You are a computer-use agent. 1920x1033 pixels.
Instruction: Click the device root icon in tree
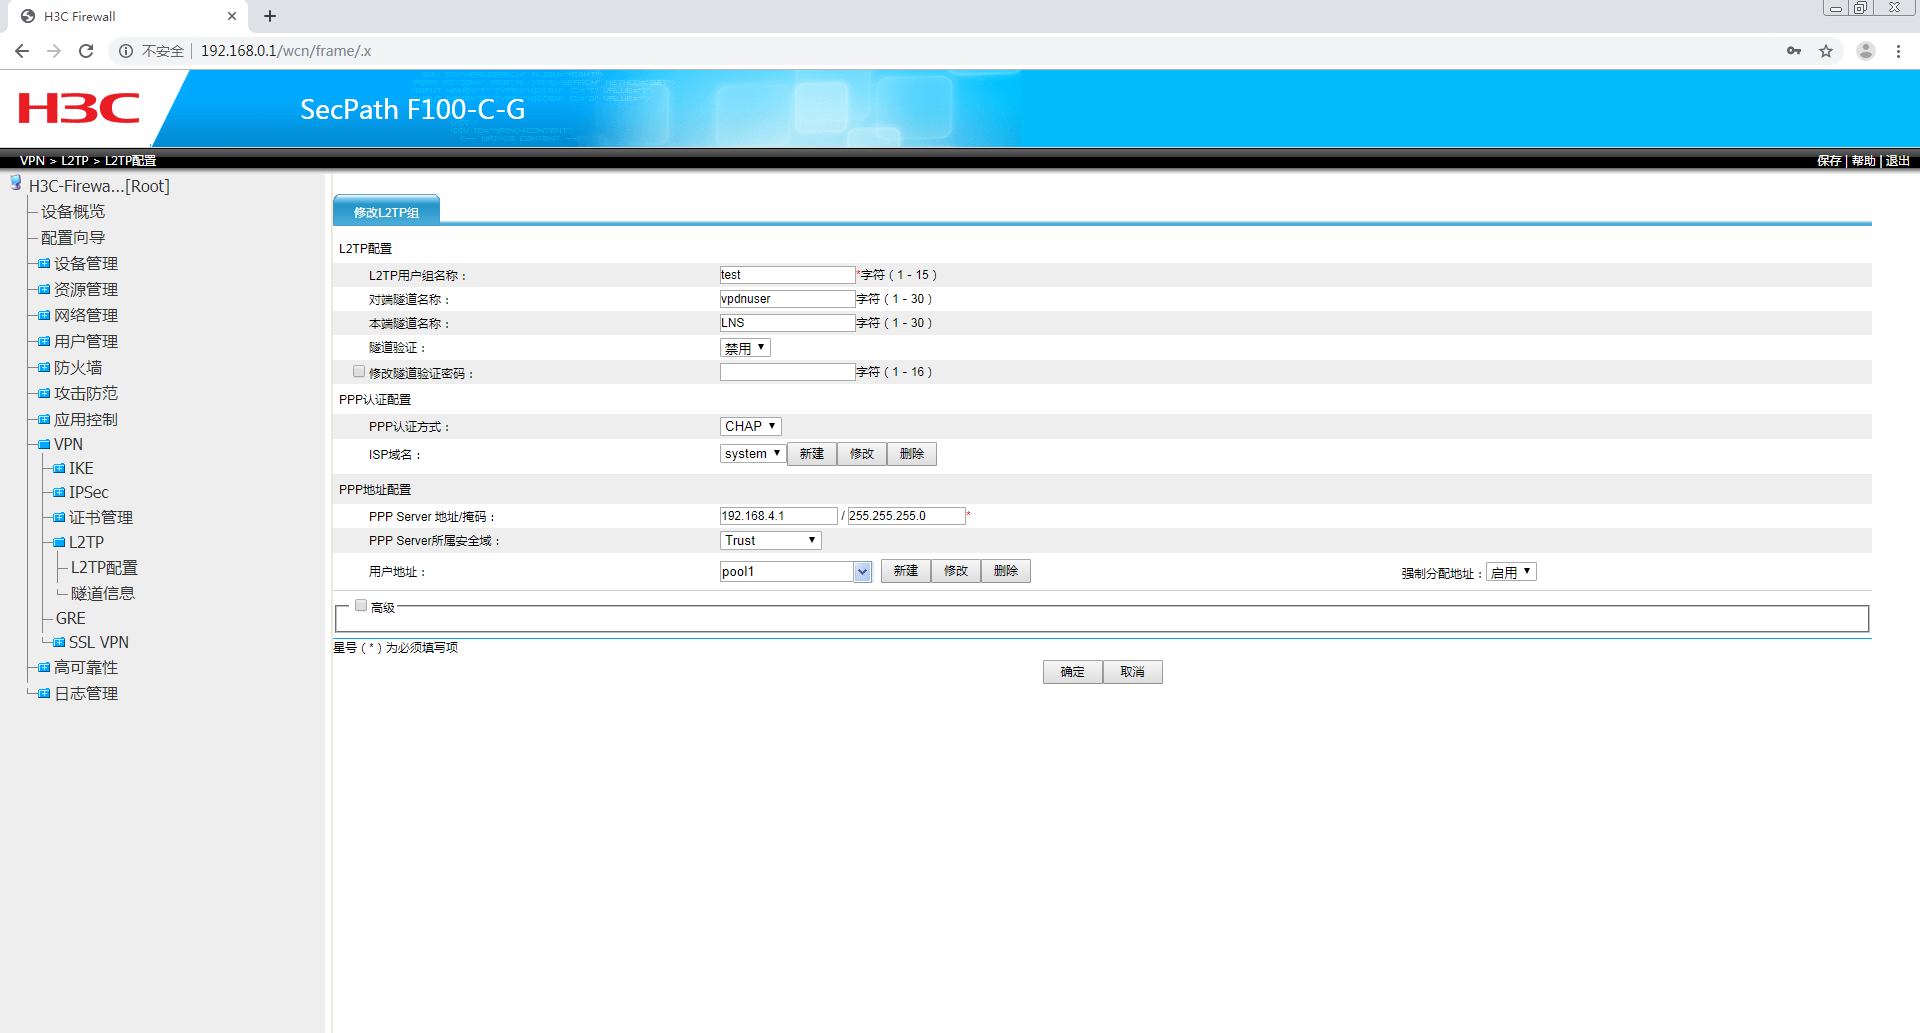(16, 183)
